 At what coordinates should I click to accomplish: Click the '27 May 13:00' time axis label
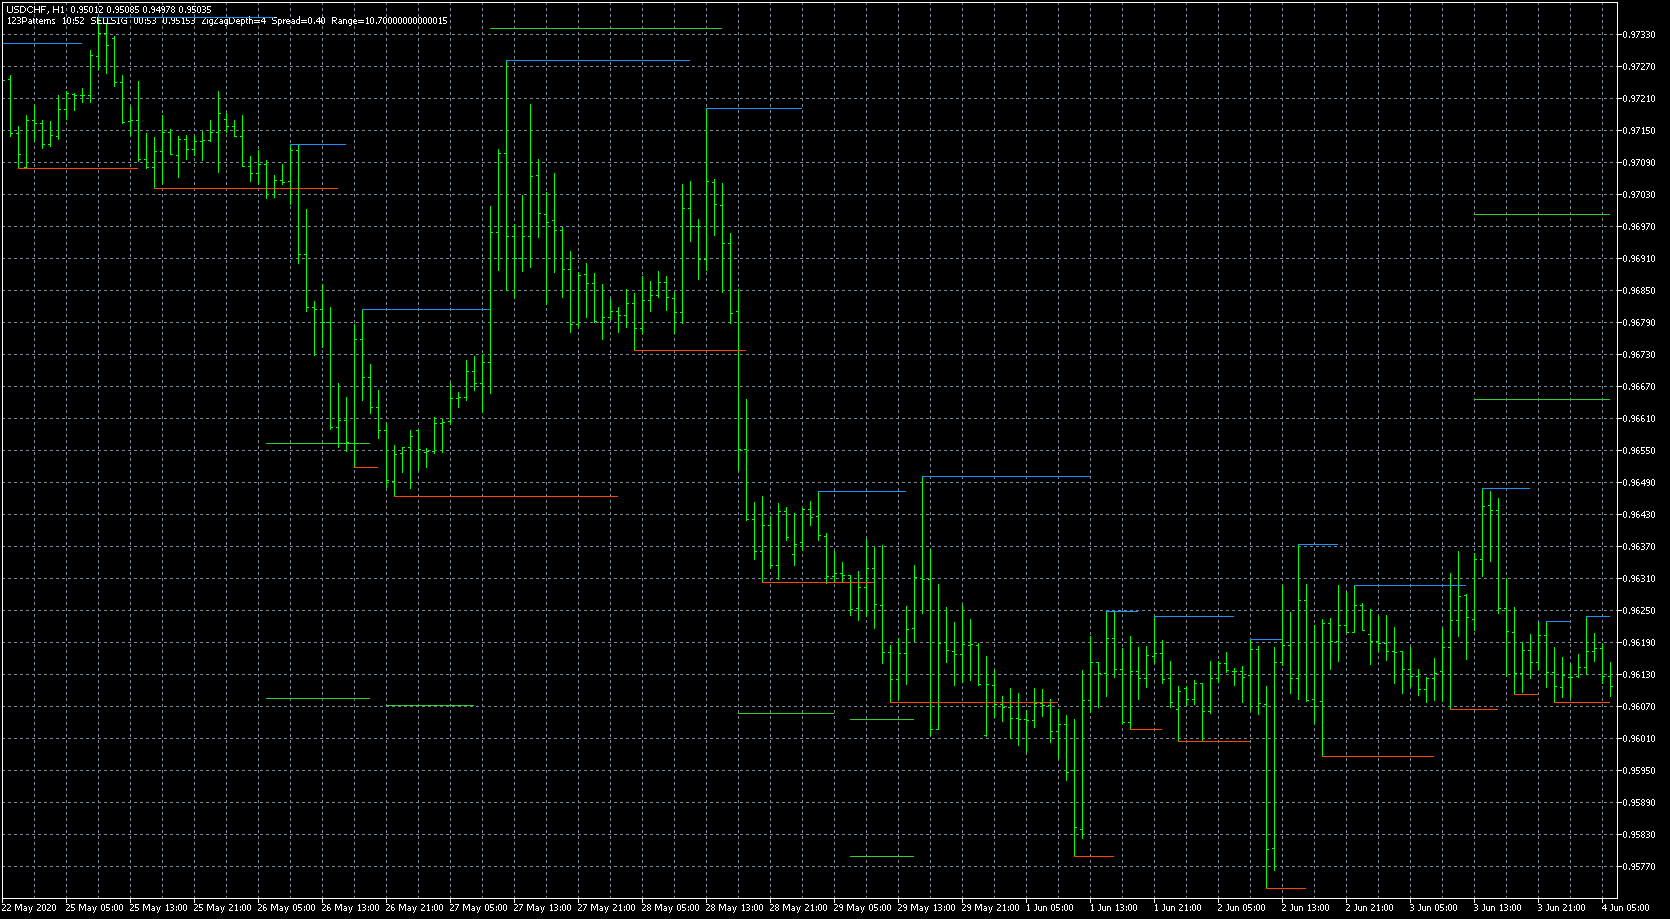pos(543,908)
